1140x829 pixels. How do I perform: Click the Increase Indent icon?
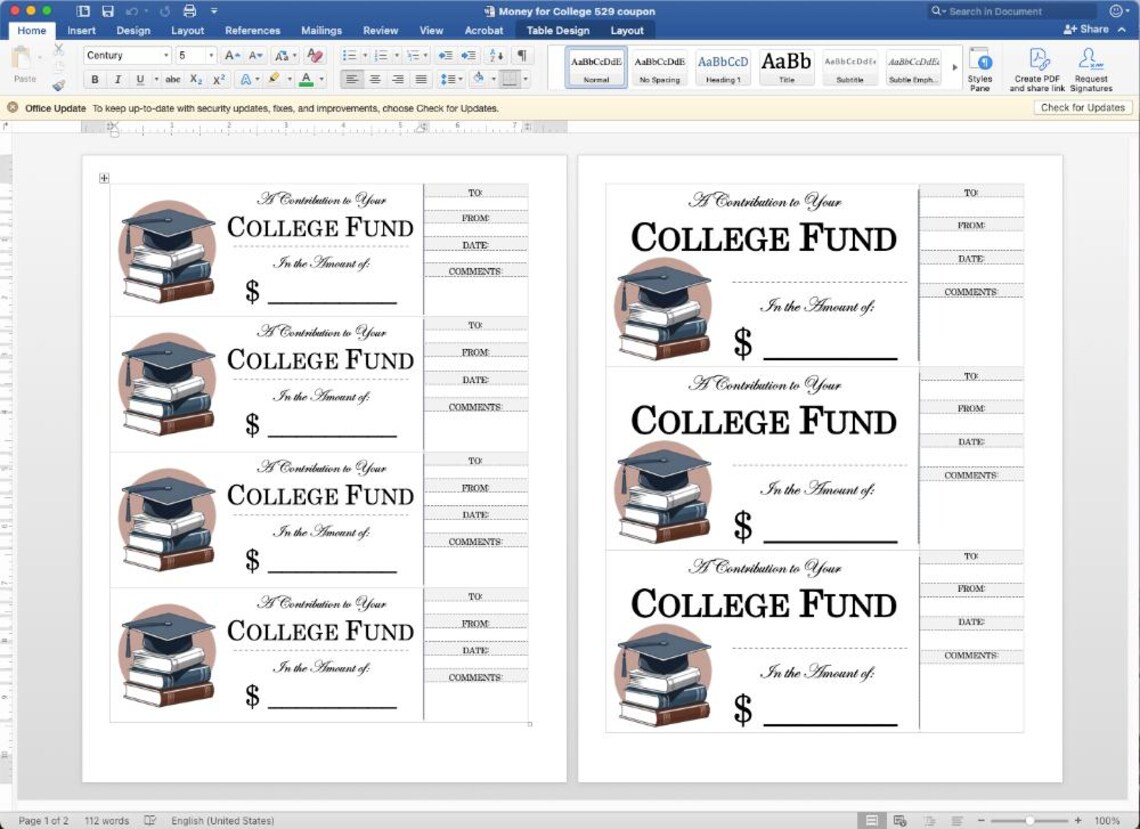coord(468,55)
